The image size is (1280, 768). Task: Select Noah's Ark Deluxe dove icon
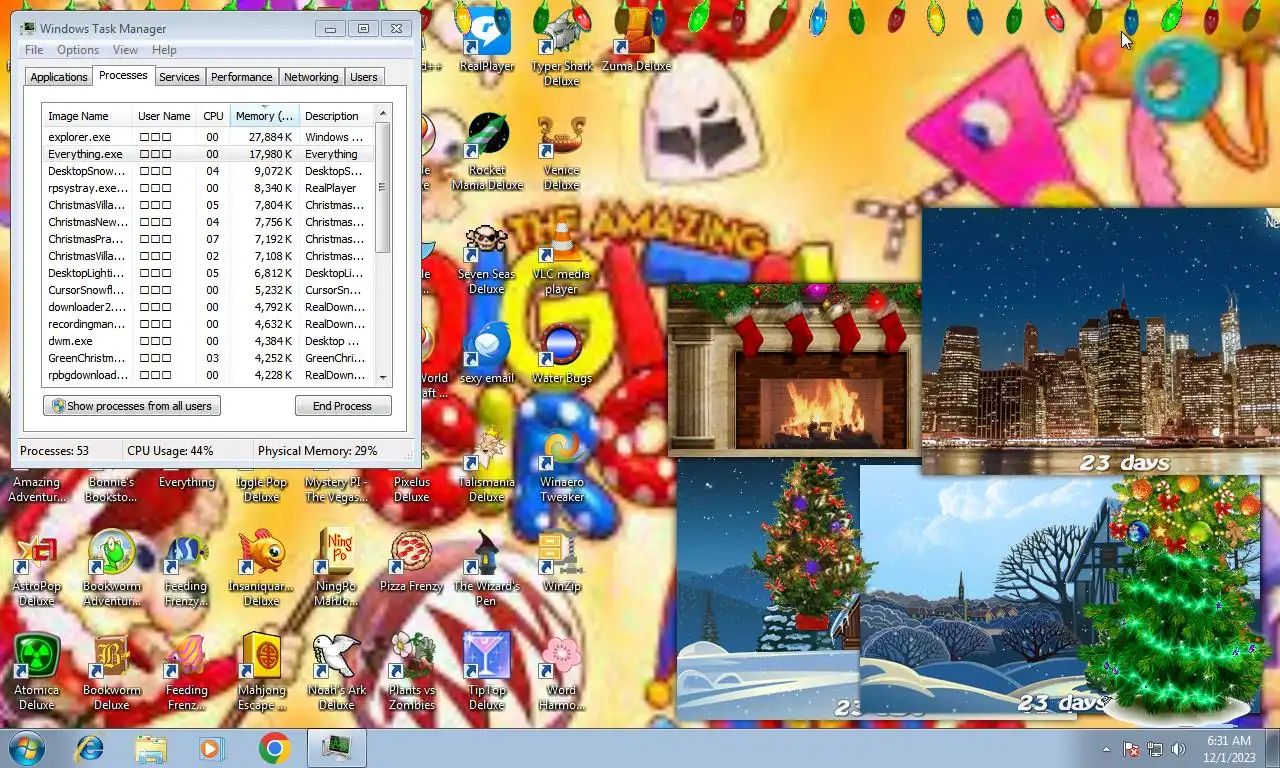pyautogui.click(x=336, y=672)
